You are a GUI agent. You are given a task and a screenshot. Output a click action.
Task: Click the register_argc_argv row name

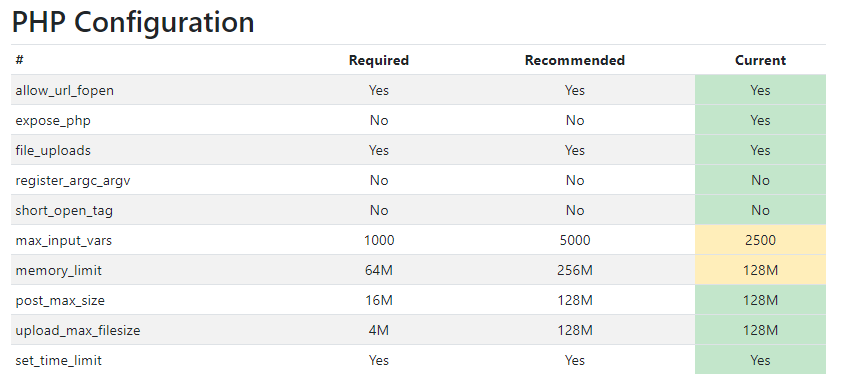73,180
